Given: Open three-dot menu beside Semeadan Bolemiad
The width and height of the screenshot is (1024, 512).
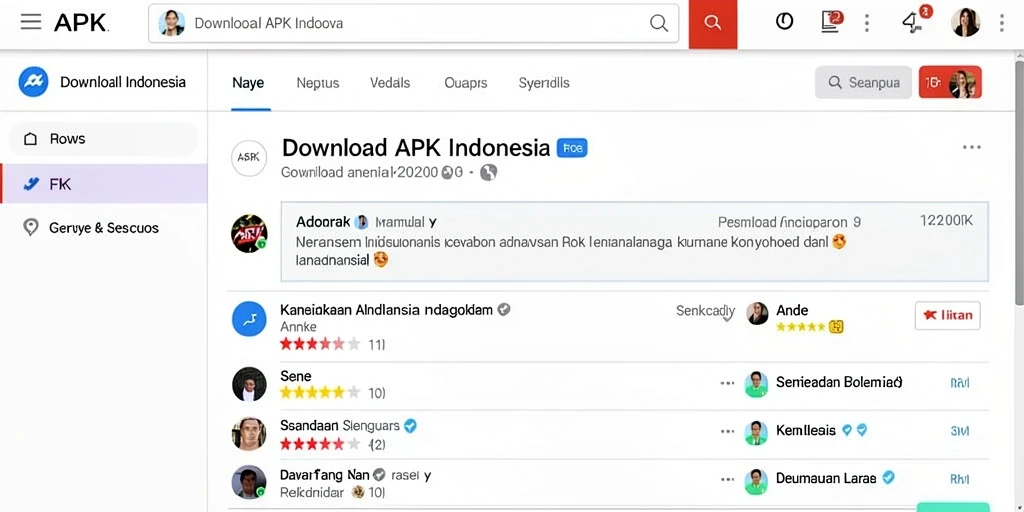Looking at the screenshot, I should (727, 383).
